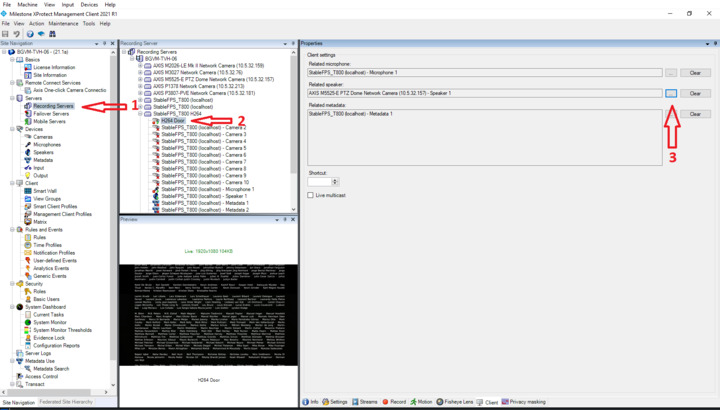Image resolution: width=720 pixels, height=410 pixels.
Task: Expand the AXIS M3027 Network Camera node
Action: pyautogui.click(x=138, y=72)
